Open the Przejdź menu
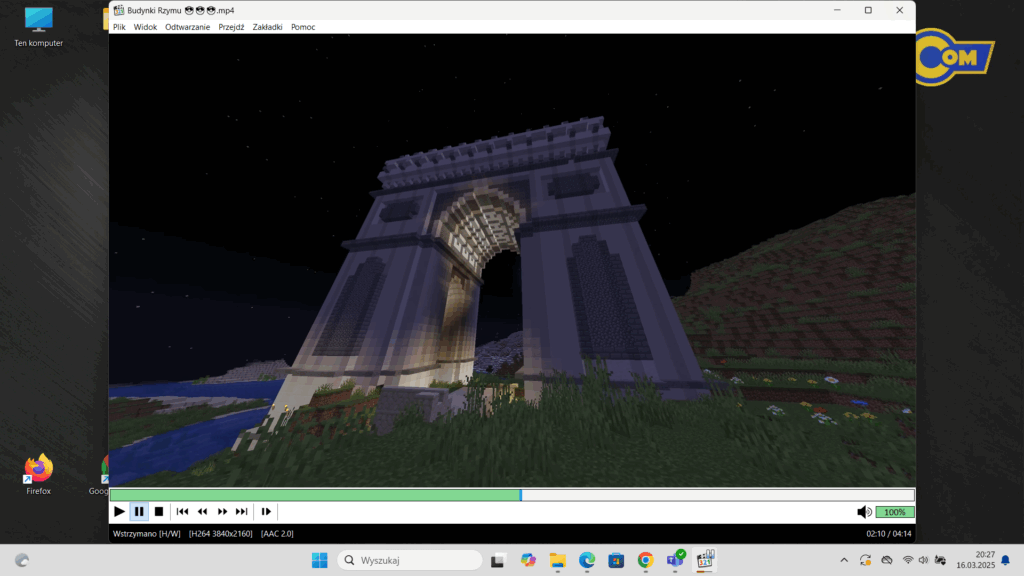The image size is (1024, 576). [x=231, y=27]
